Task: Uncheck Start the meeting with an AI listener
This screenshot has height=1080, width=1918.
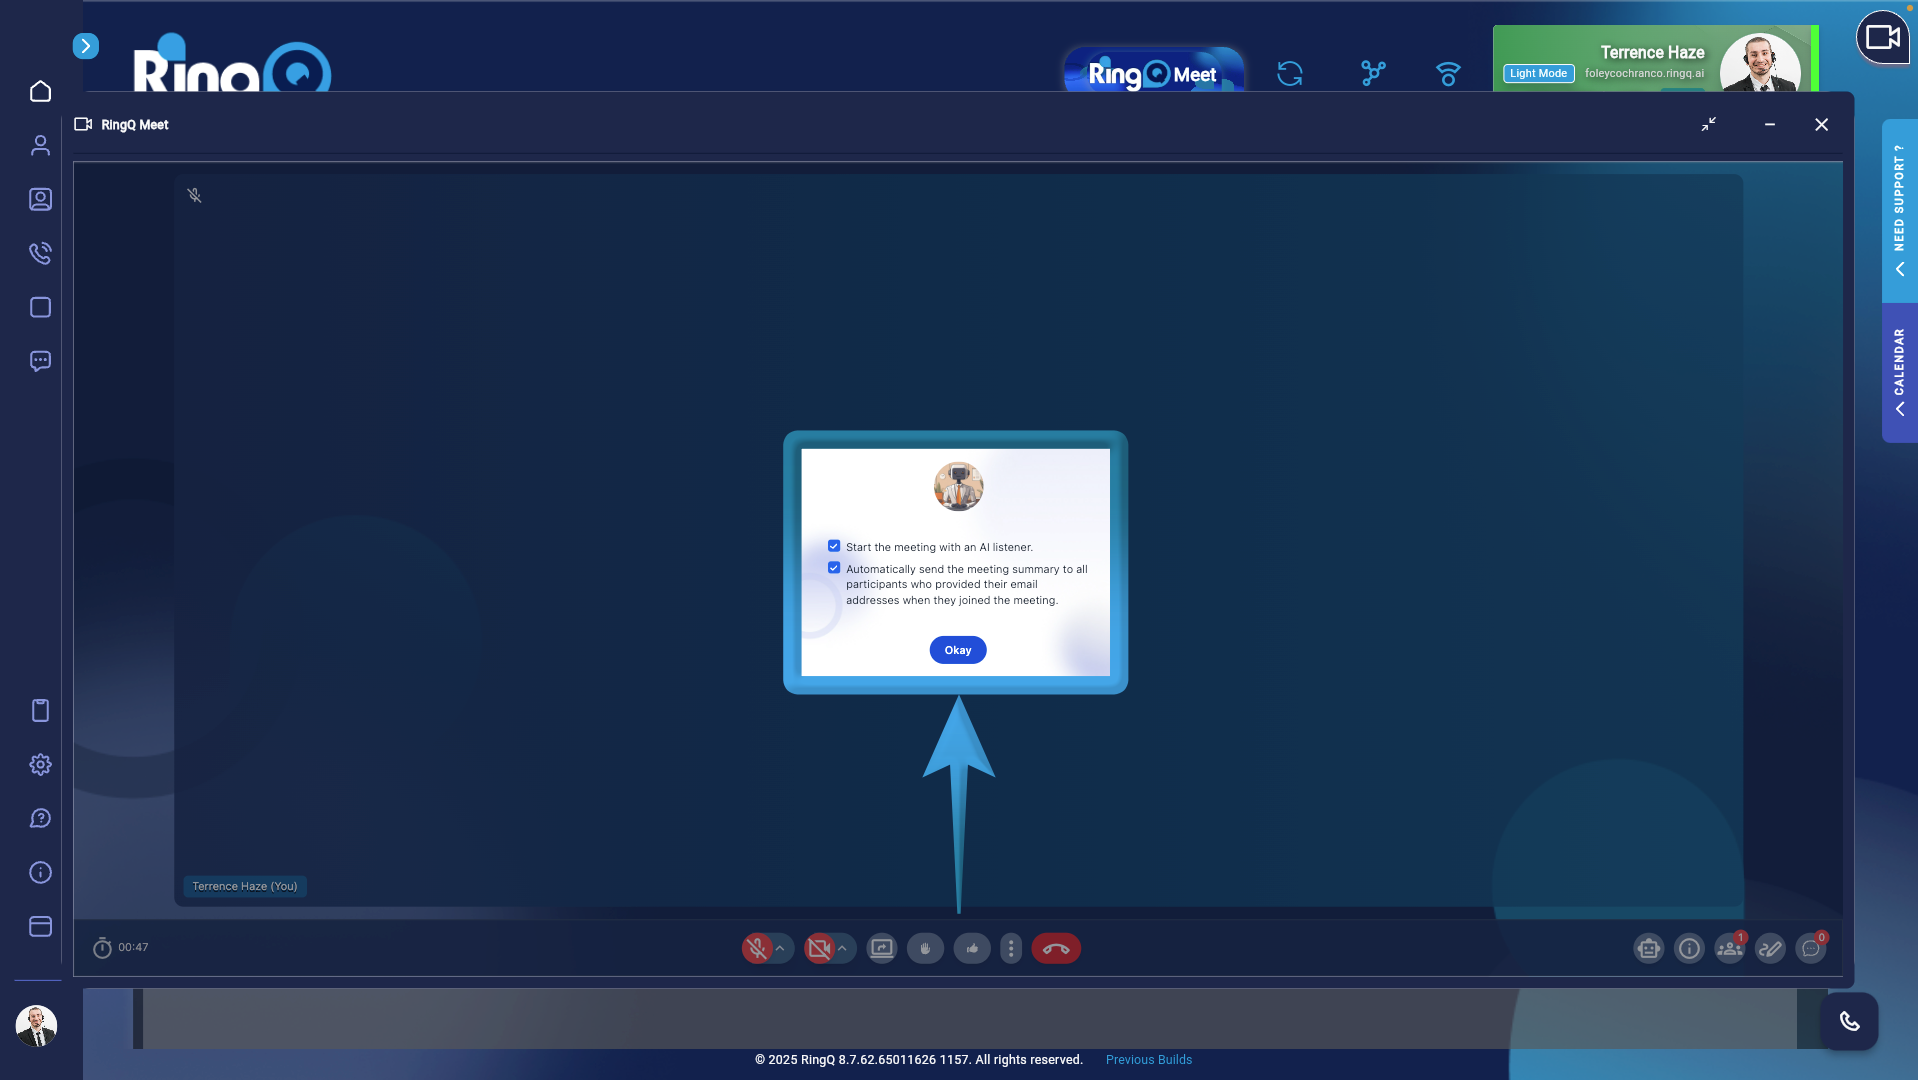Action: (x=834, y=546)
